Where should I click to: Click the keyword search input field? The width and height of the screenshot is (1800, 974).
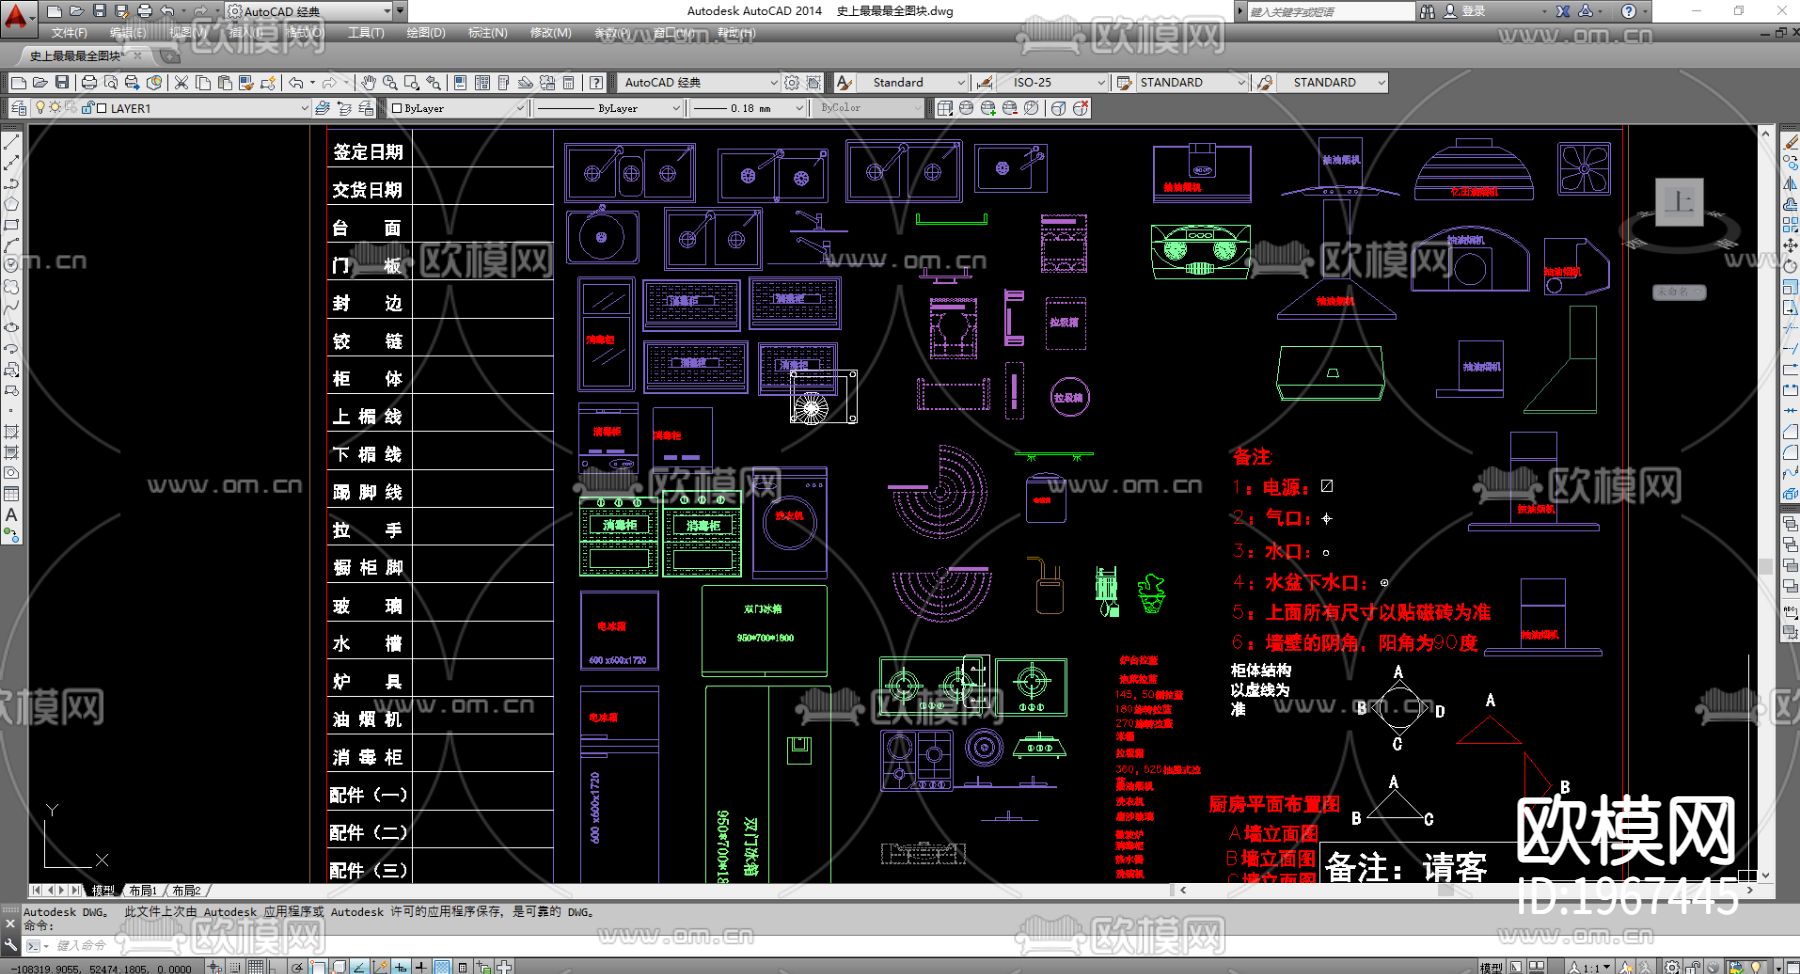pos(1330,11)
